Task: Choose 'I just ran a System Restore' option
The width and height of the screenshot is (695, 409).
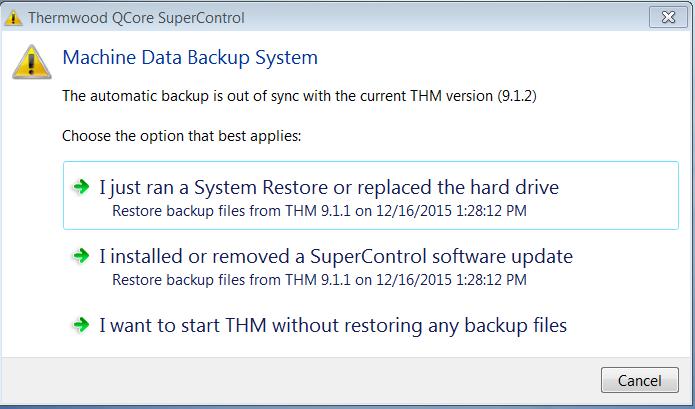Action: coord(328,187)
